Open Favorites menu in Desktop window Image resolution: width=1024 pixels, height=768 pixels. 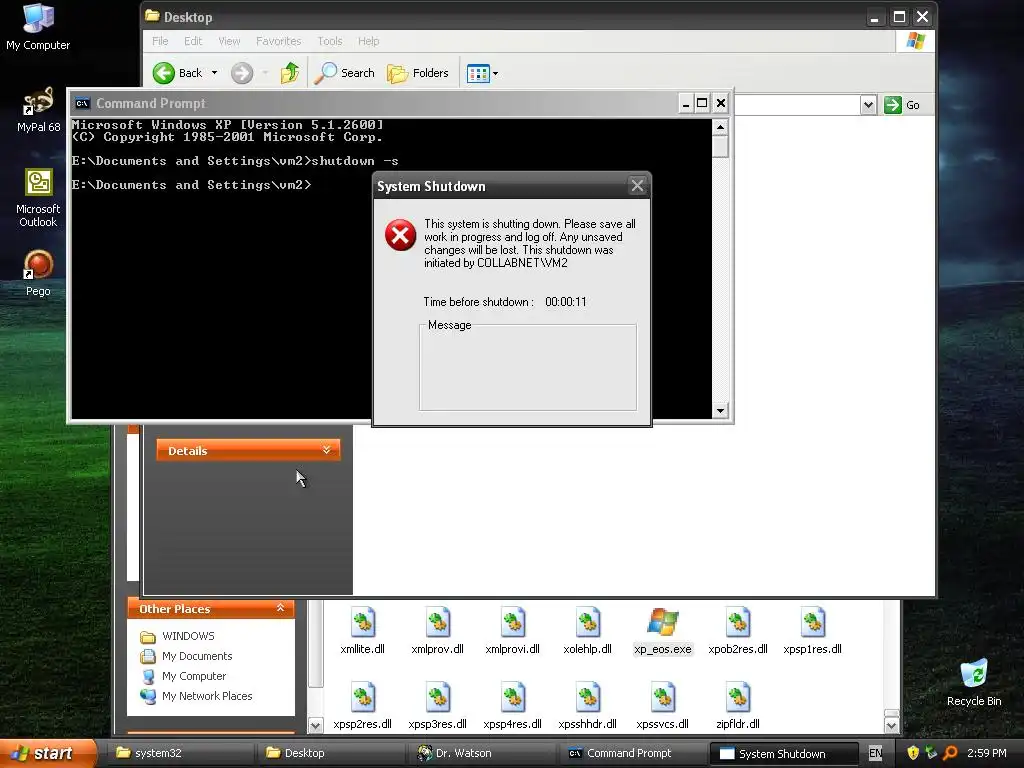(278, 41)
